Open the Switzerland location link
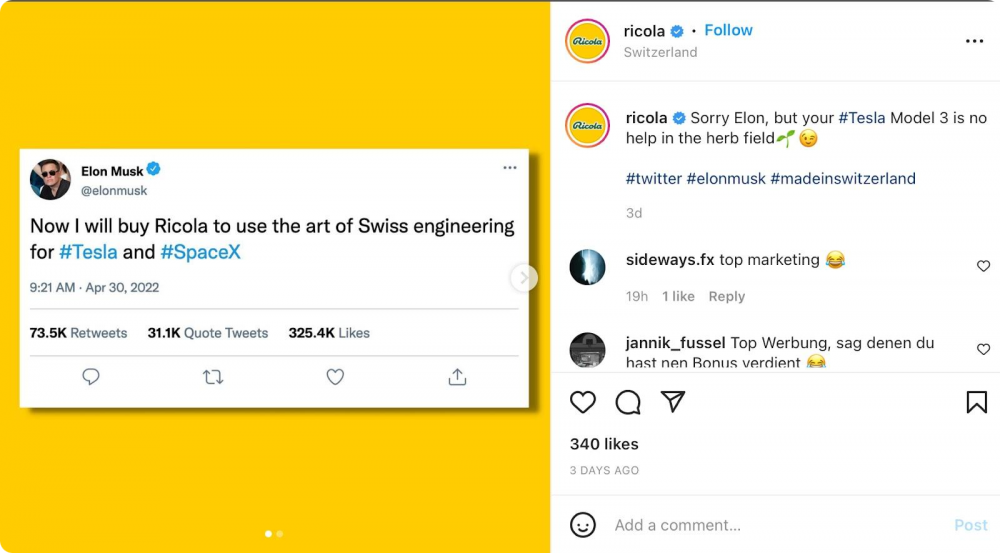The image size is (1000, 553). (660, 52)
